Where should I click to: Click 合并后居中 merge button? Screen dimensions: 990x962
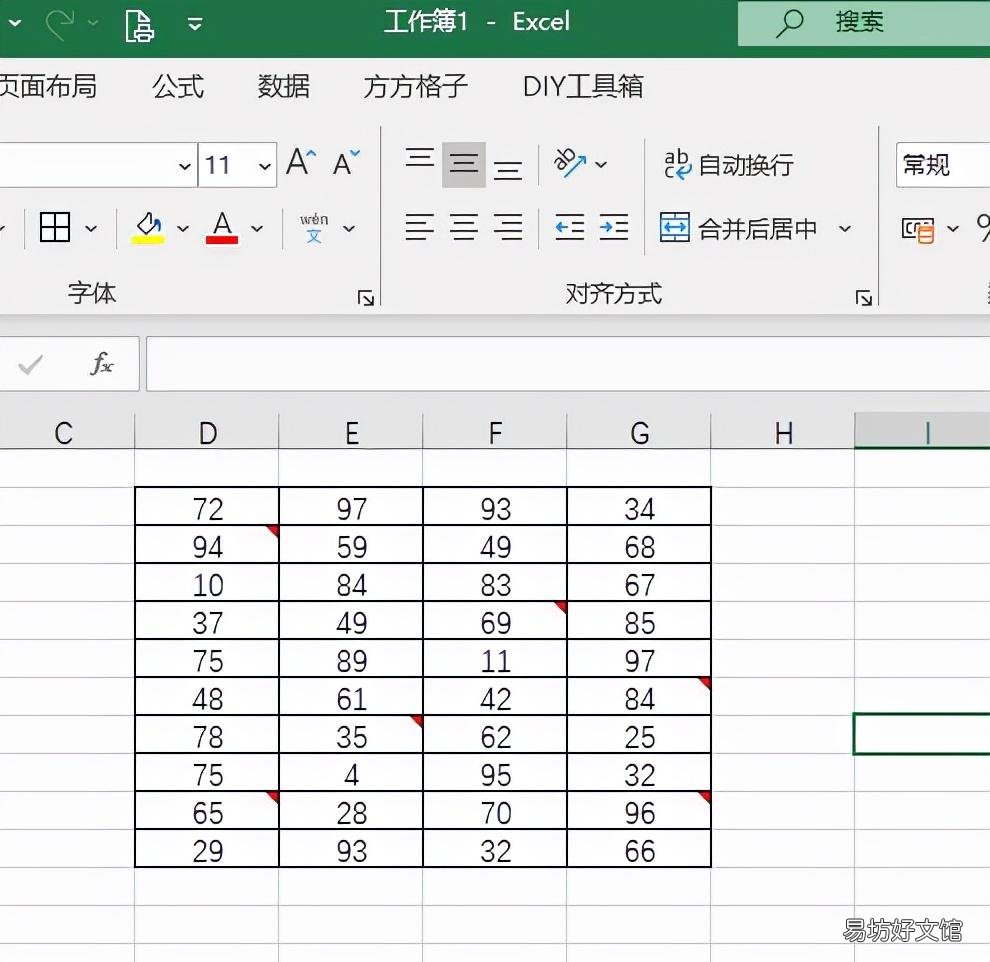738,228
